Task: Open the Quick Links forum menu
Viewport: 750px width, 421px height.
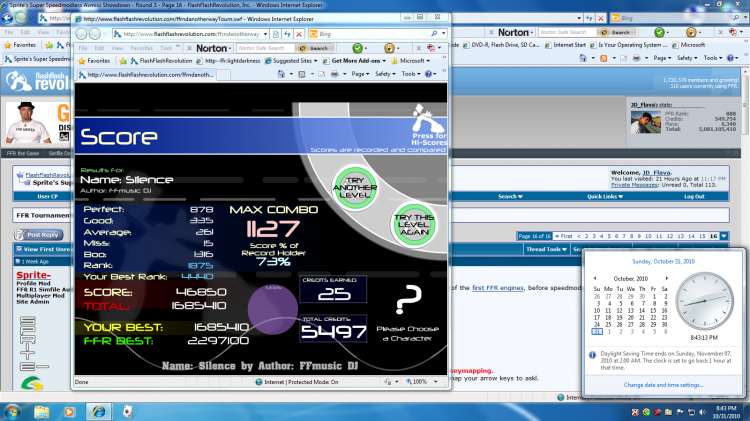Action: click(x=605, y=197)
